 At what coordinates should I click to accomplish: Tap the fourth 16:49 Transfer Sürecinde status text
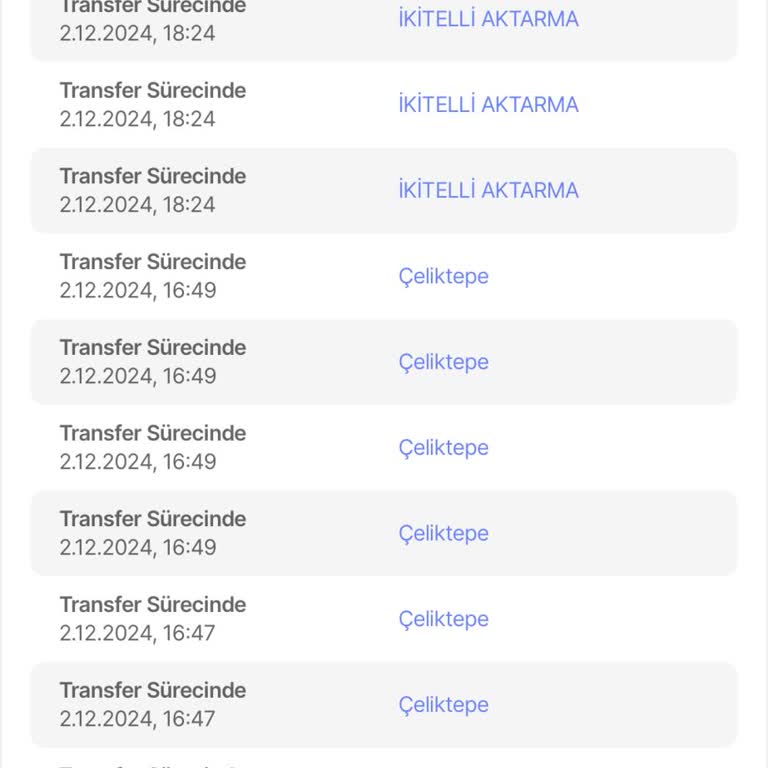tap(152, 519)
